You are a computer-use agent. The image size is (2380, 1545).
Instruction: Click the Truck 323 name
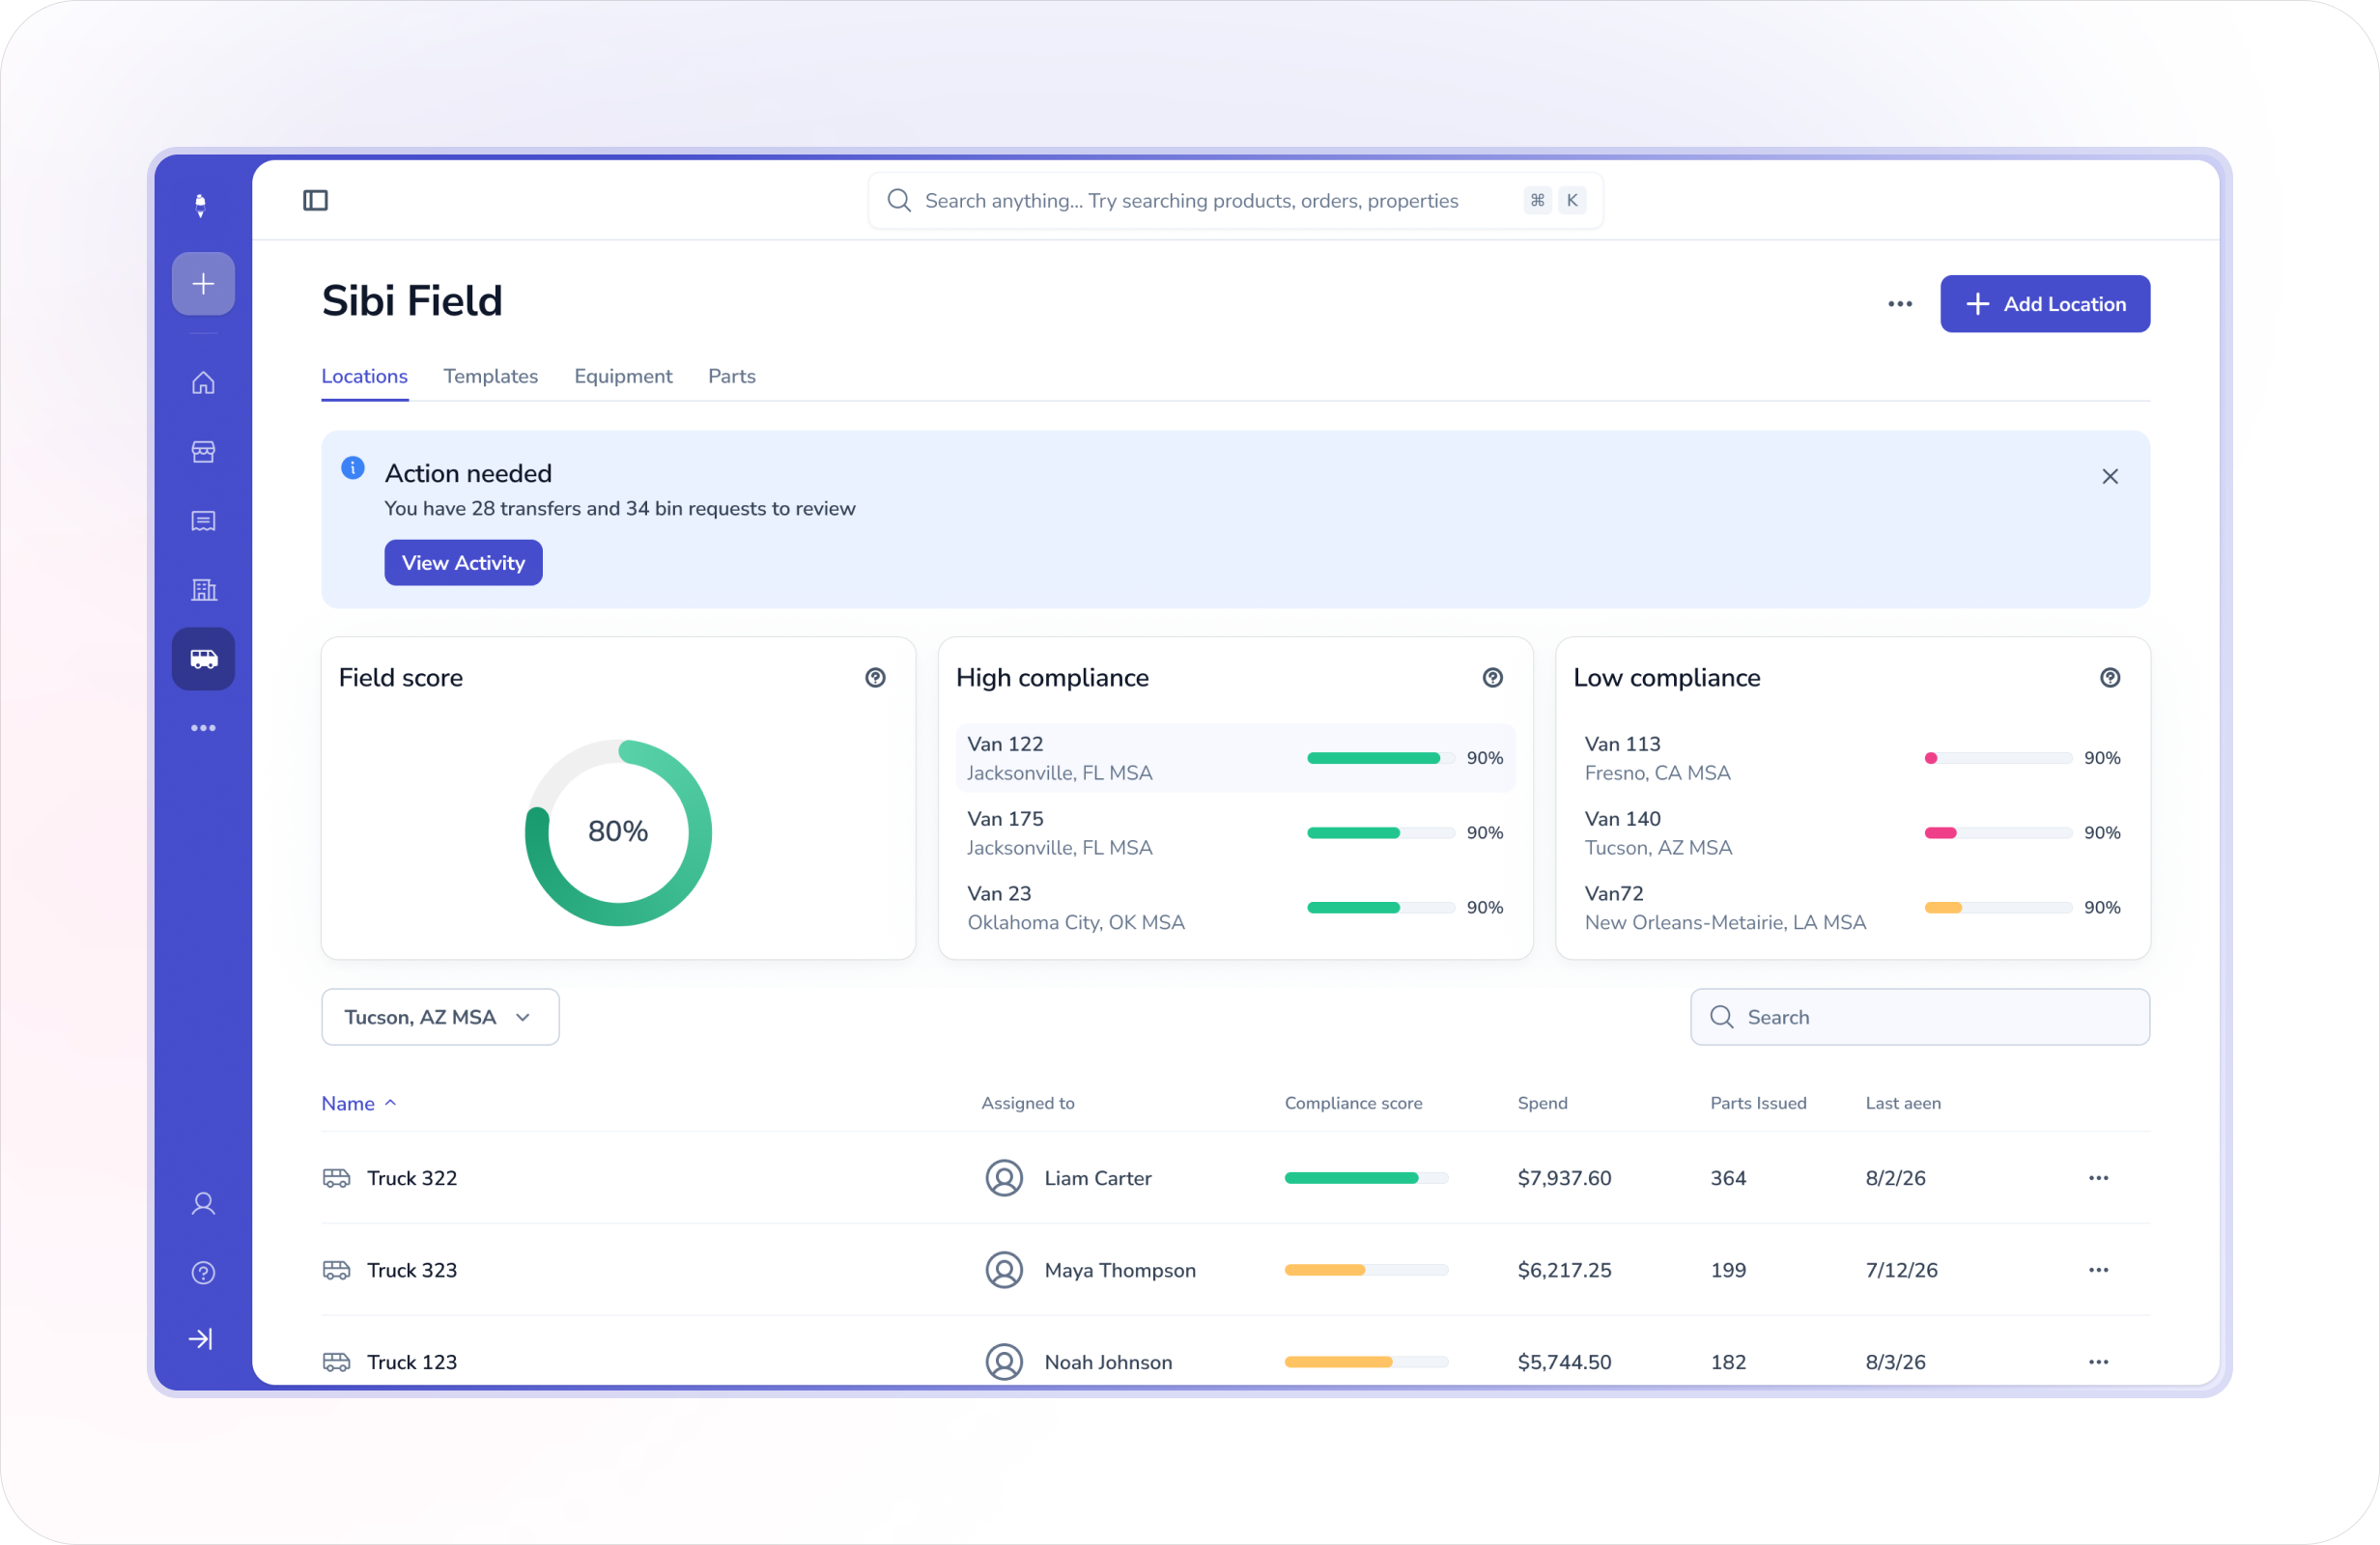click(x=411, y=1270)
